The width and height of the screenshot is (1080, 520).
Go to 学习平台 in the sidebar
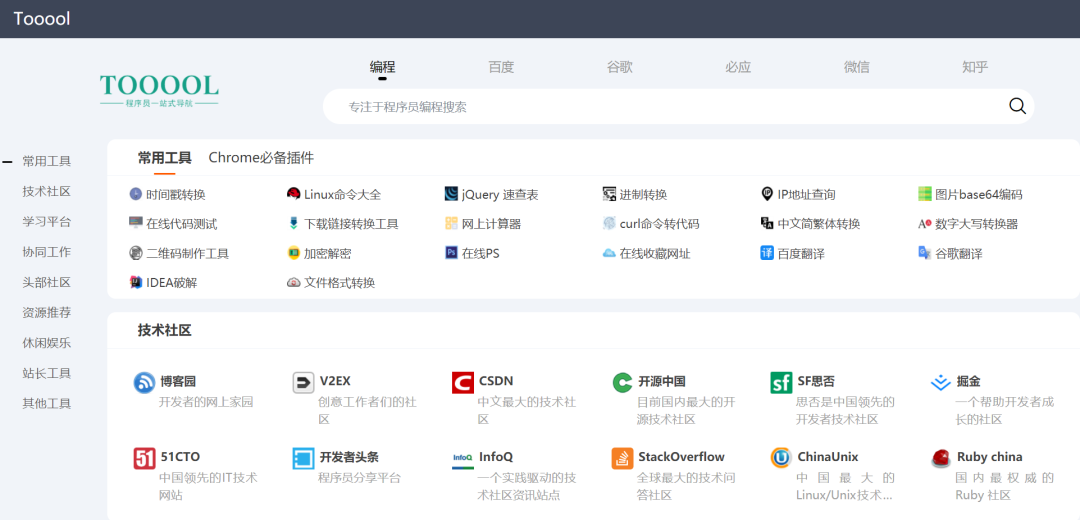pos(46,222)
